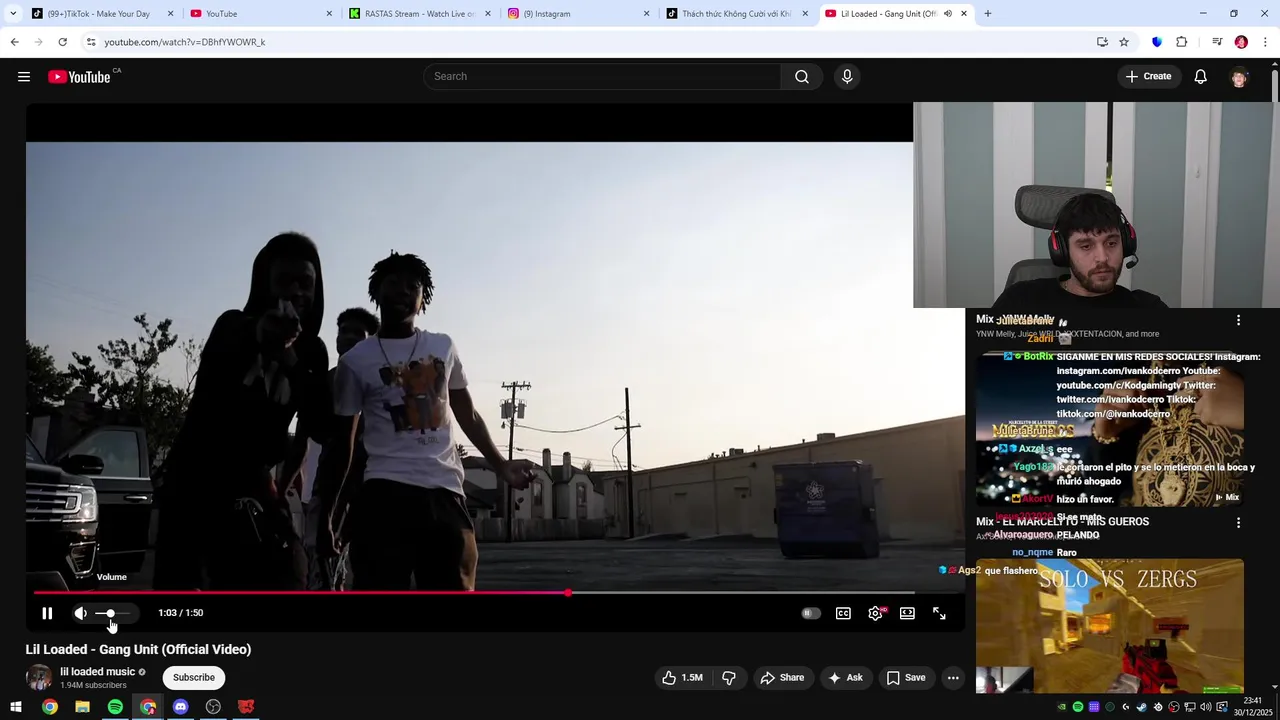This screenshot has height=720, width=1280.
Task: Open a new browser tab
Action: coord(988,14)
